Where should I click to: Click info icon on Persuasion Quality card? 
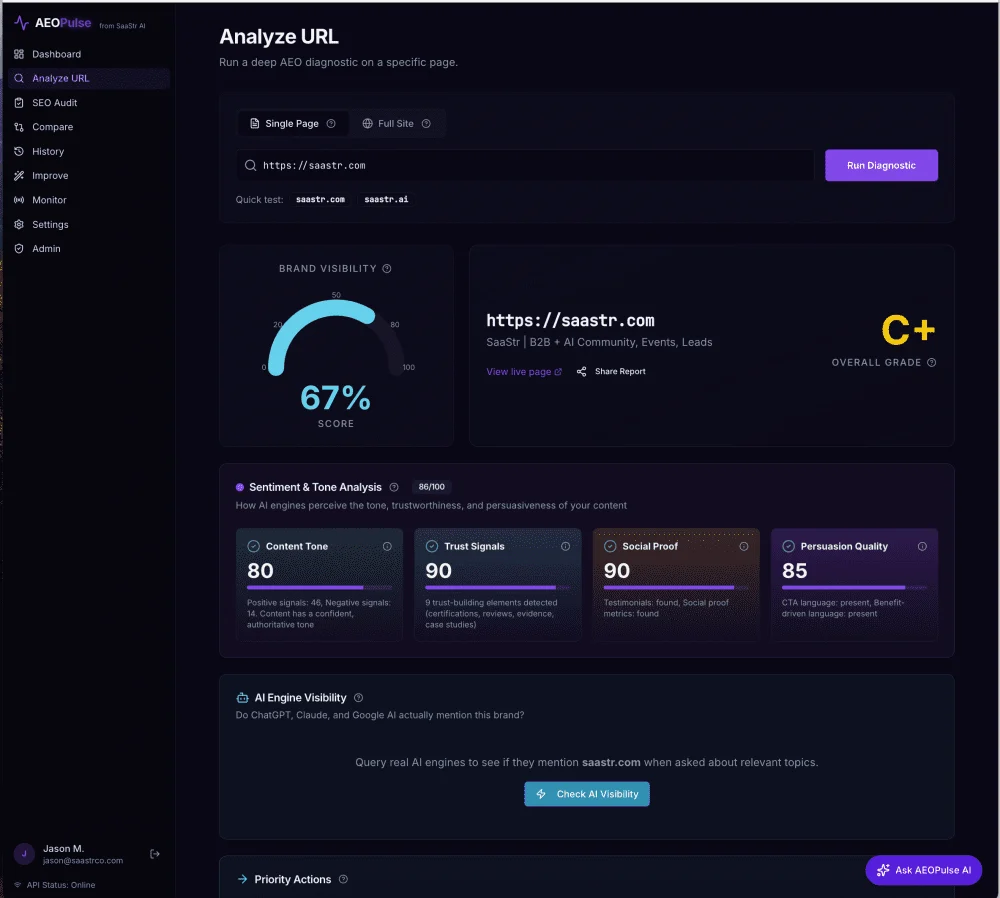(922, 547)
